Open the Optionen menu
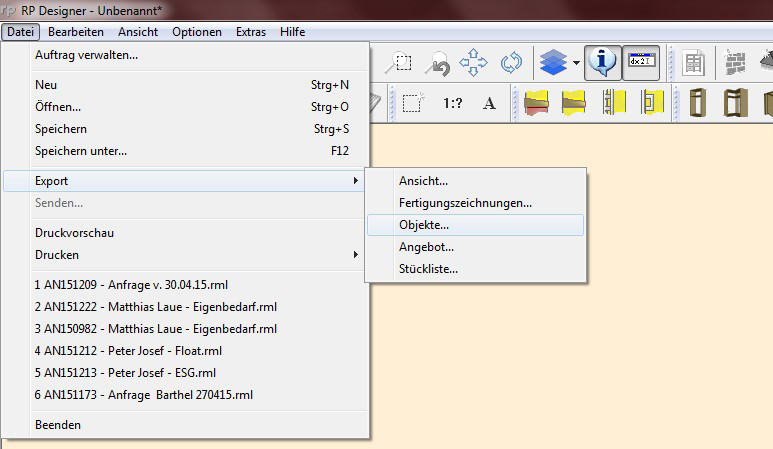 (x=197, y=32)
